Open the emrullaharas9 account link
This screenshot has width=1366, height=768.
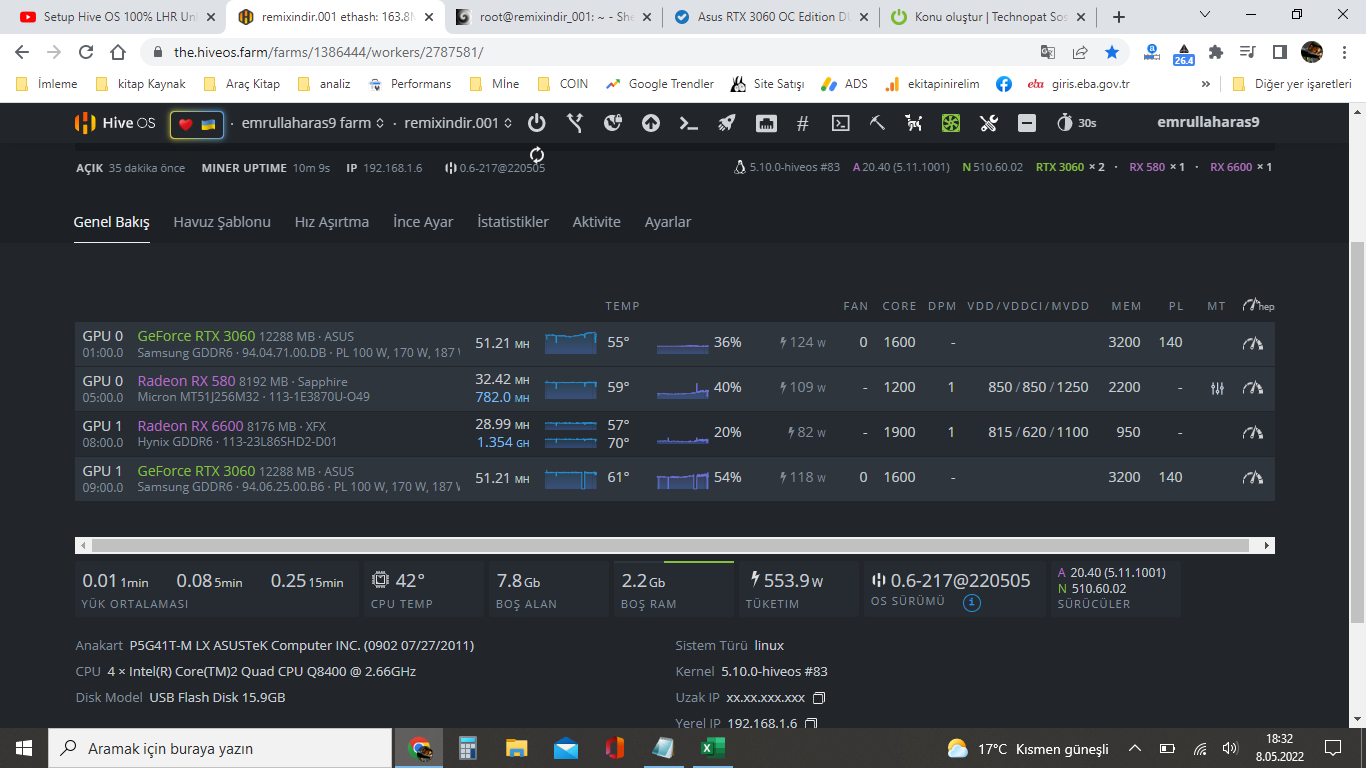click(x=1208, y=123)
